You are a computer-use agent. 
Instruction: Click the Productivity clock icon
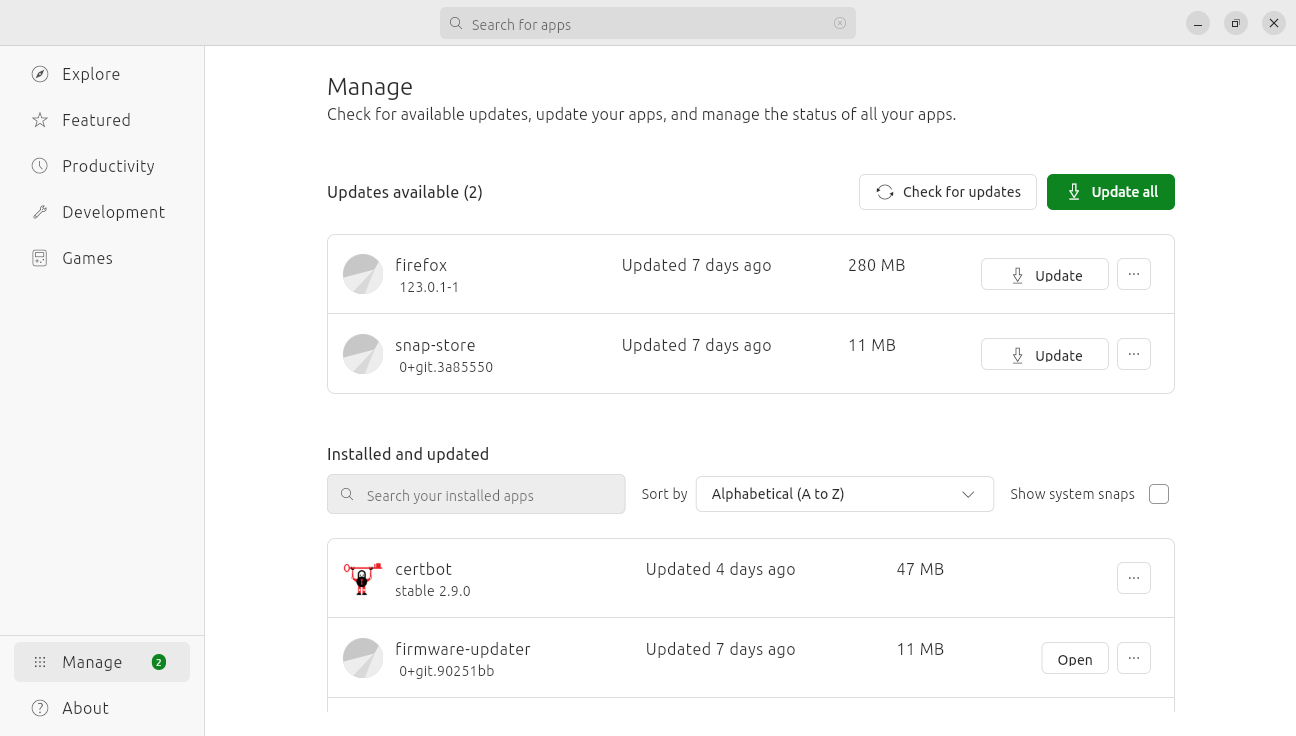click(x=40, y=166)
